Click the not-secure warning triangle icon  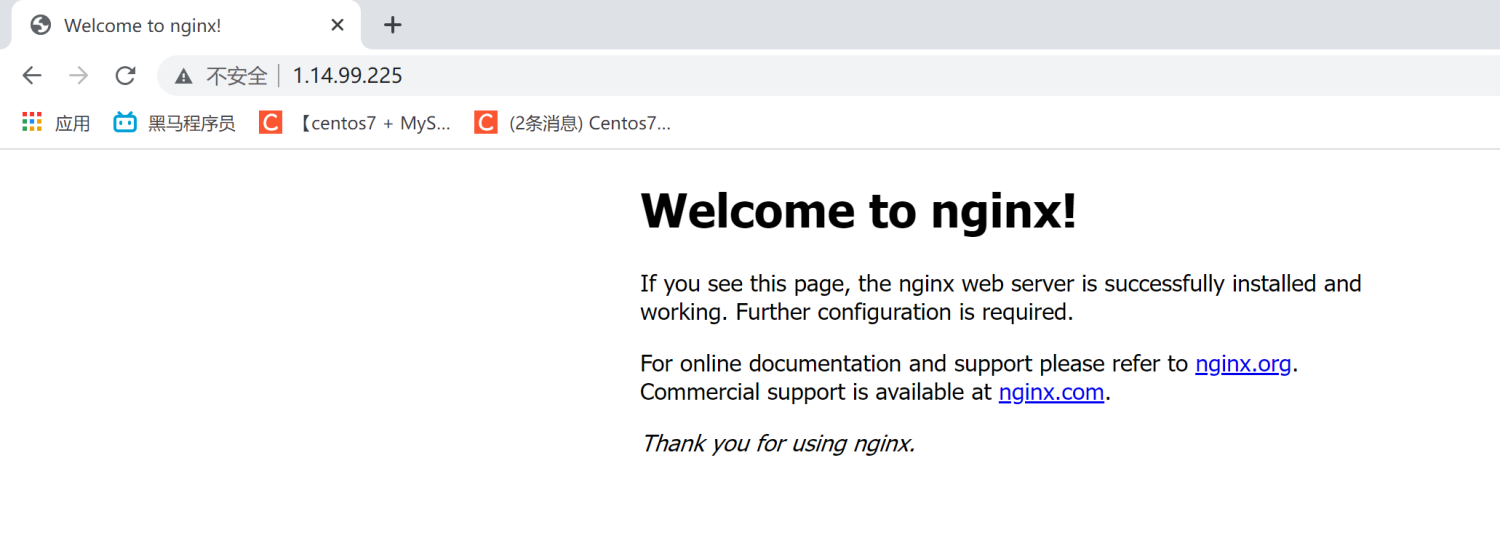[x=183, y=75]
